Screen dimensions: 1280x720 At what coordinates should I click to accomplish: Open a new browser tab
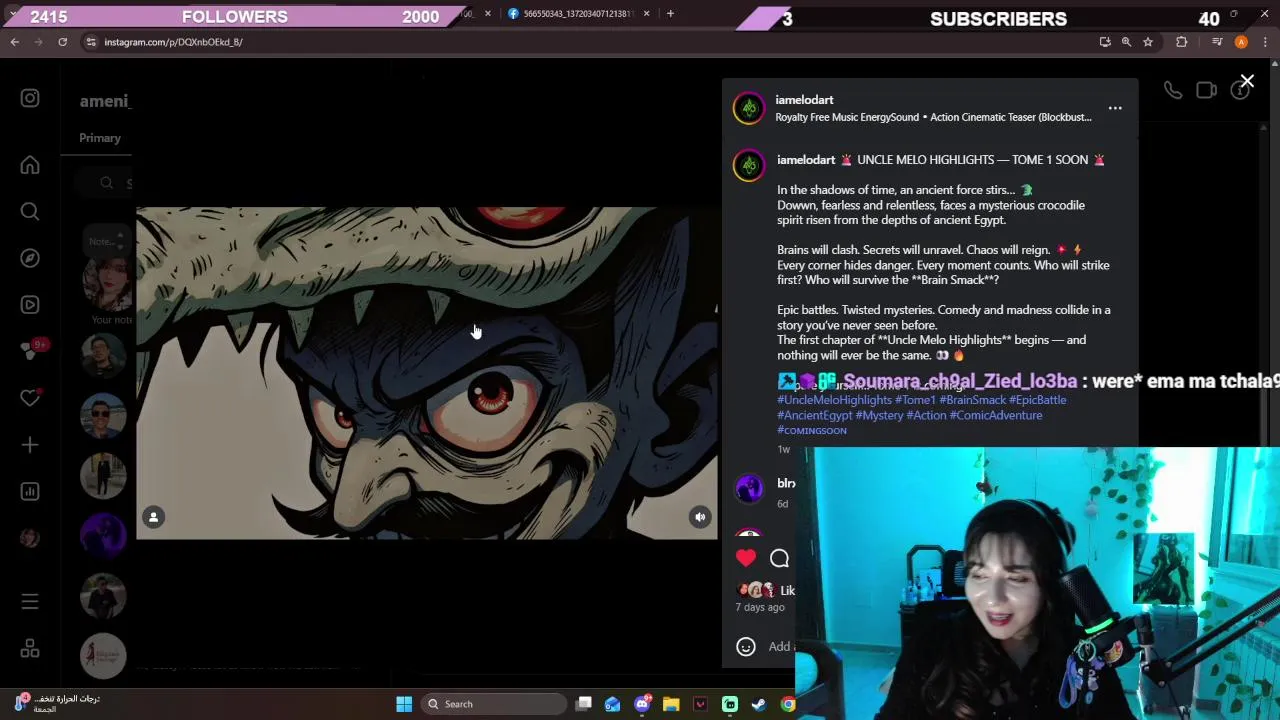[x=670, y=14]
